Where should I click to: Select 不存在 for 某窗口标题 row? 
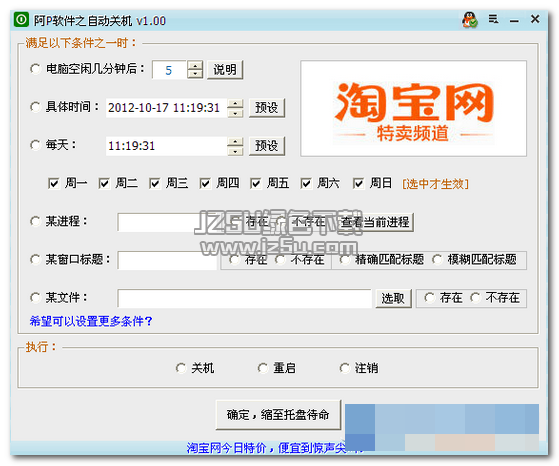click(x=299, y=260)
